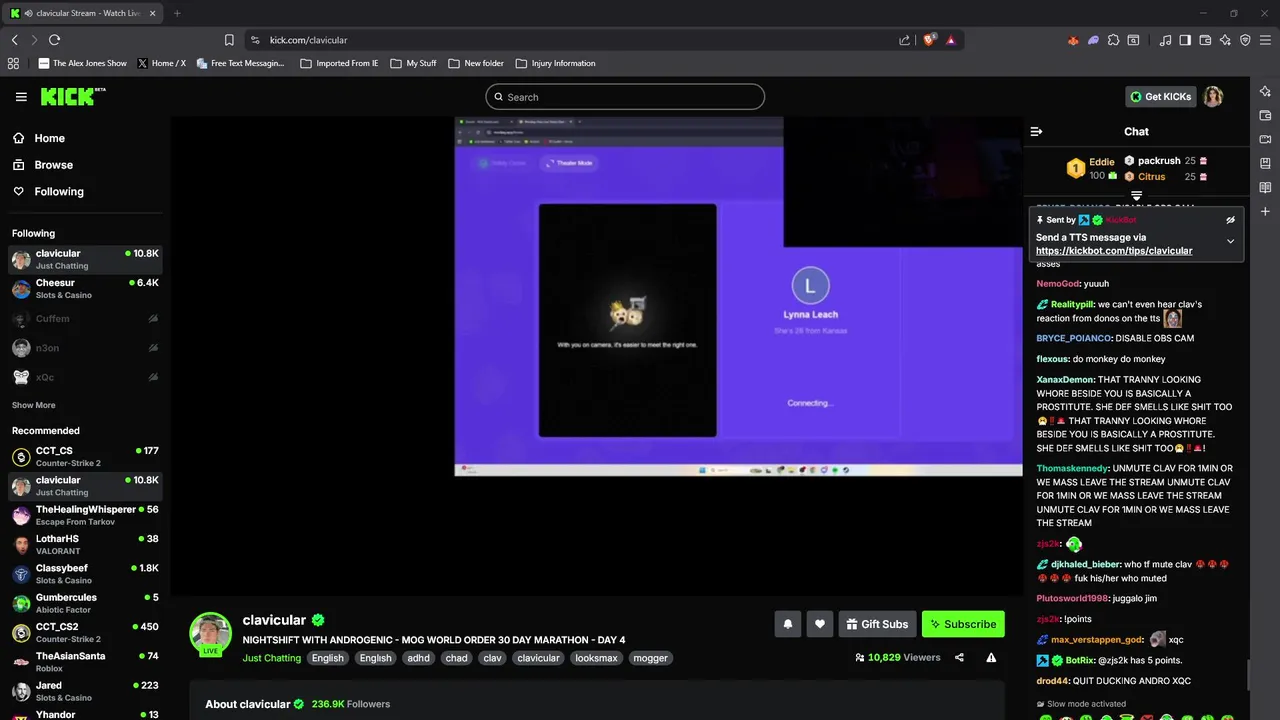Toggle the browser sidebar panel button
Viewport: 1280px width, 720px height.
click(x=1185, y=40)
